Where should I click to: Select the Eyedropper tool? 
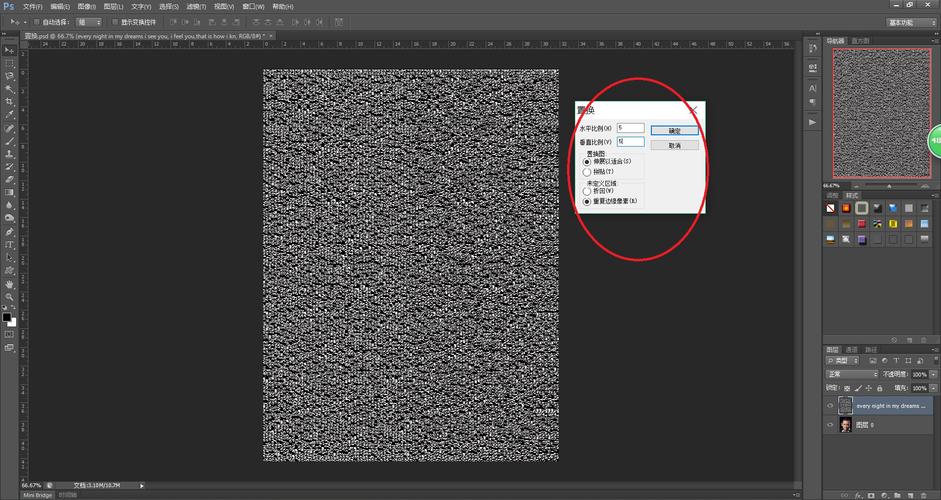click(9, 115)
